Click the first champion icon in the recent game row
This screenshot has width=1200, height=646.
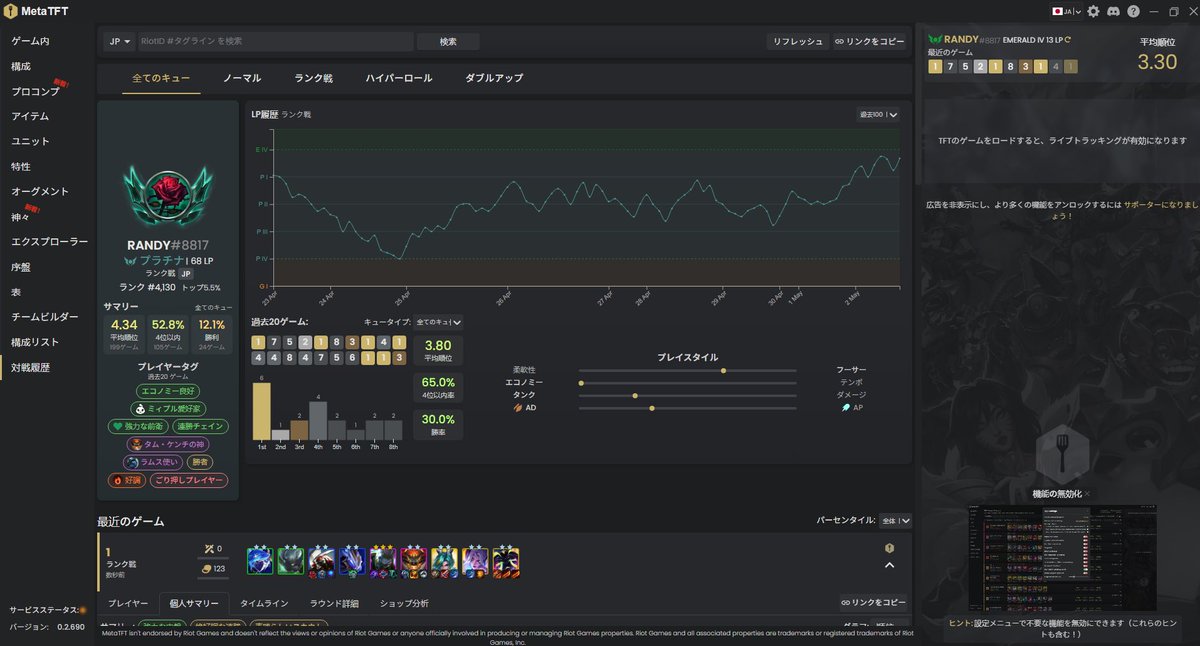260,561
